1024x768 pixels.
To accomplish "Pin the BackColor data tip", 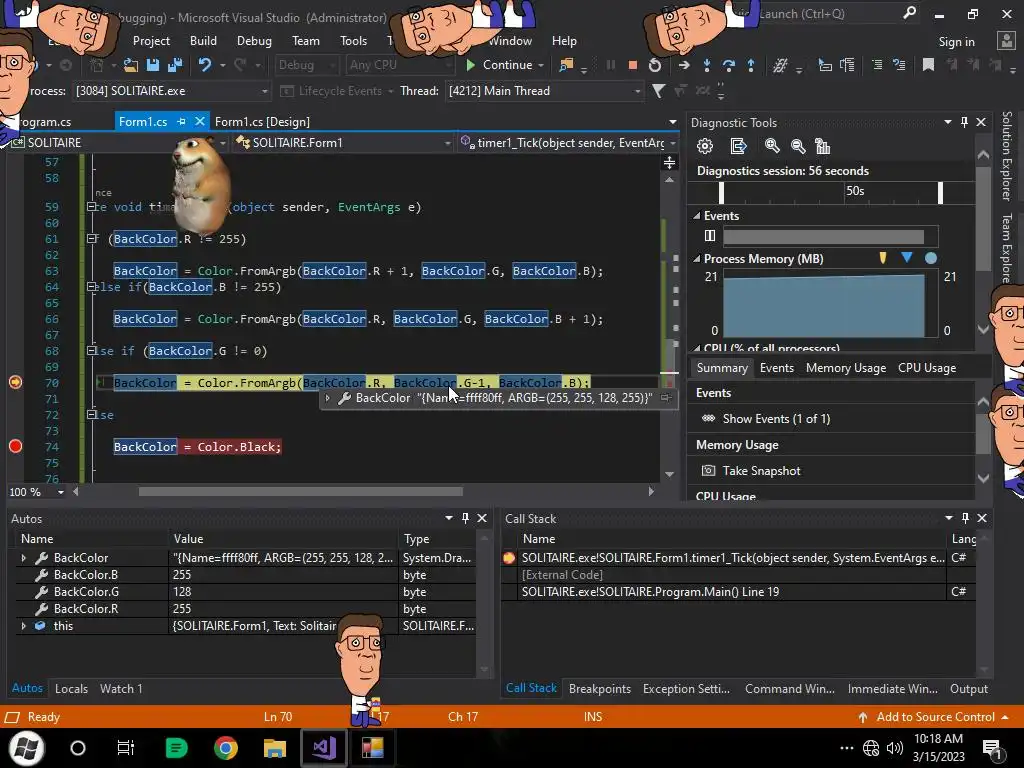I will click(x=665, y=398).
